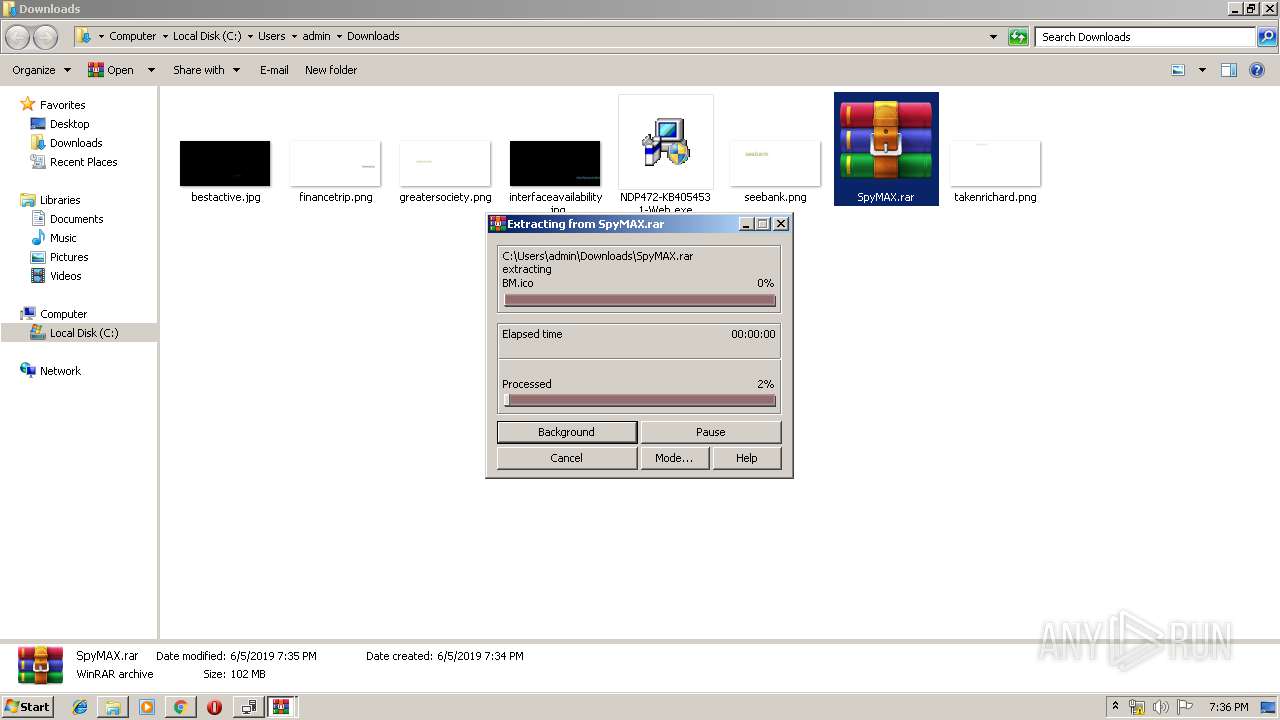Open Windows Explorer taskbar icon
1280x720 pixels.
click(x=113, y=707)
